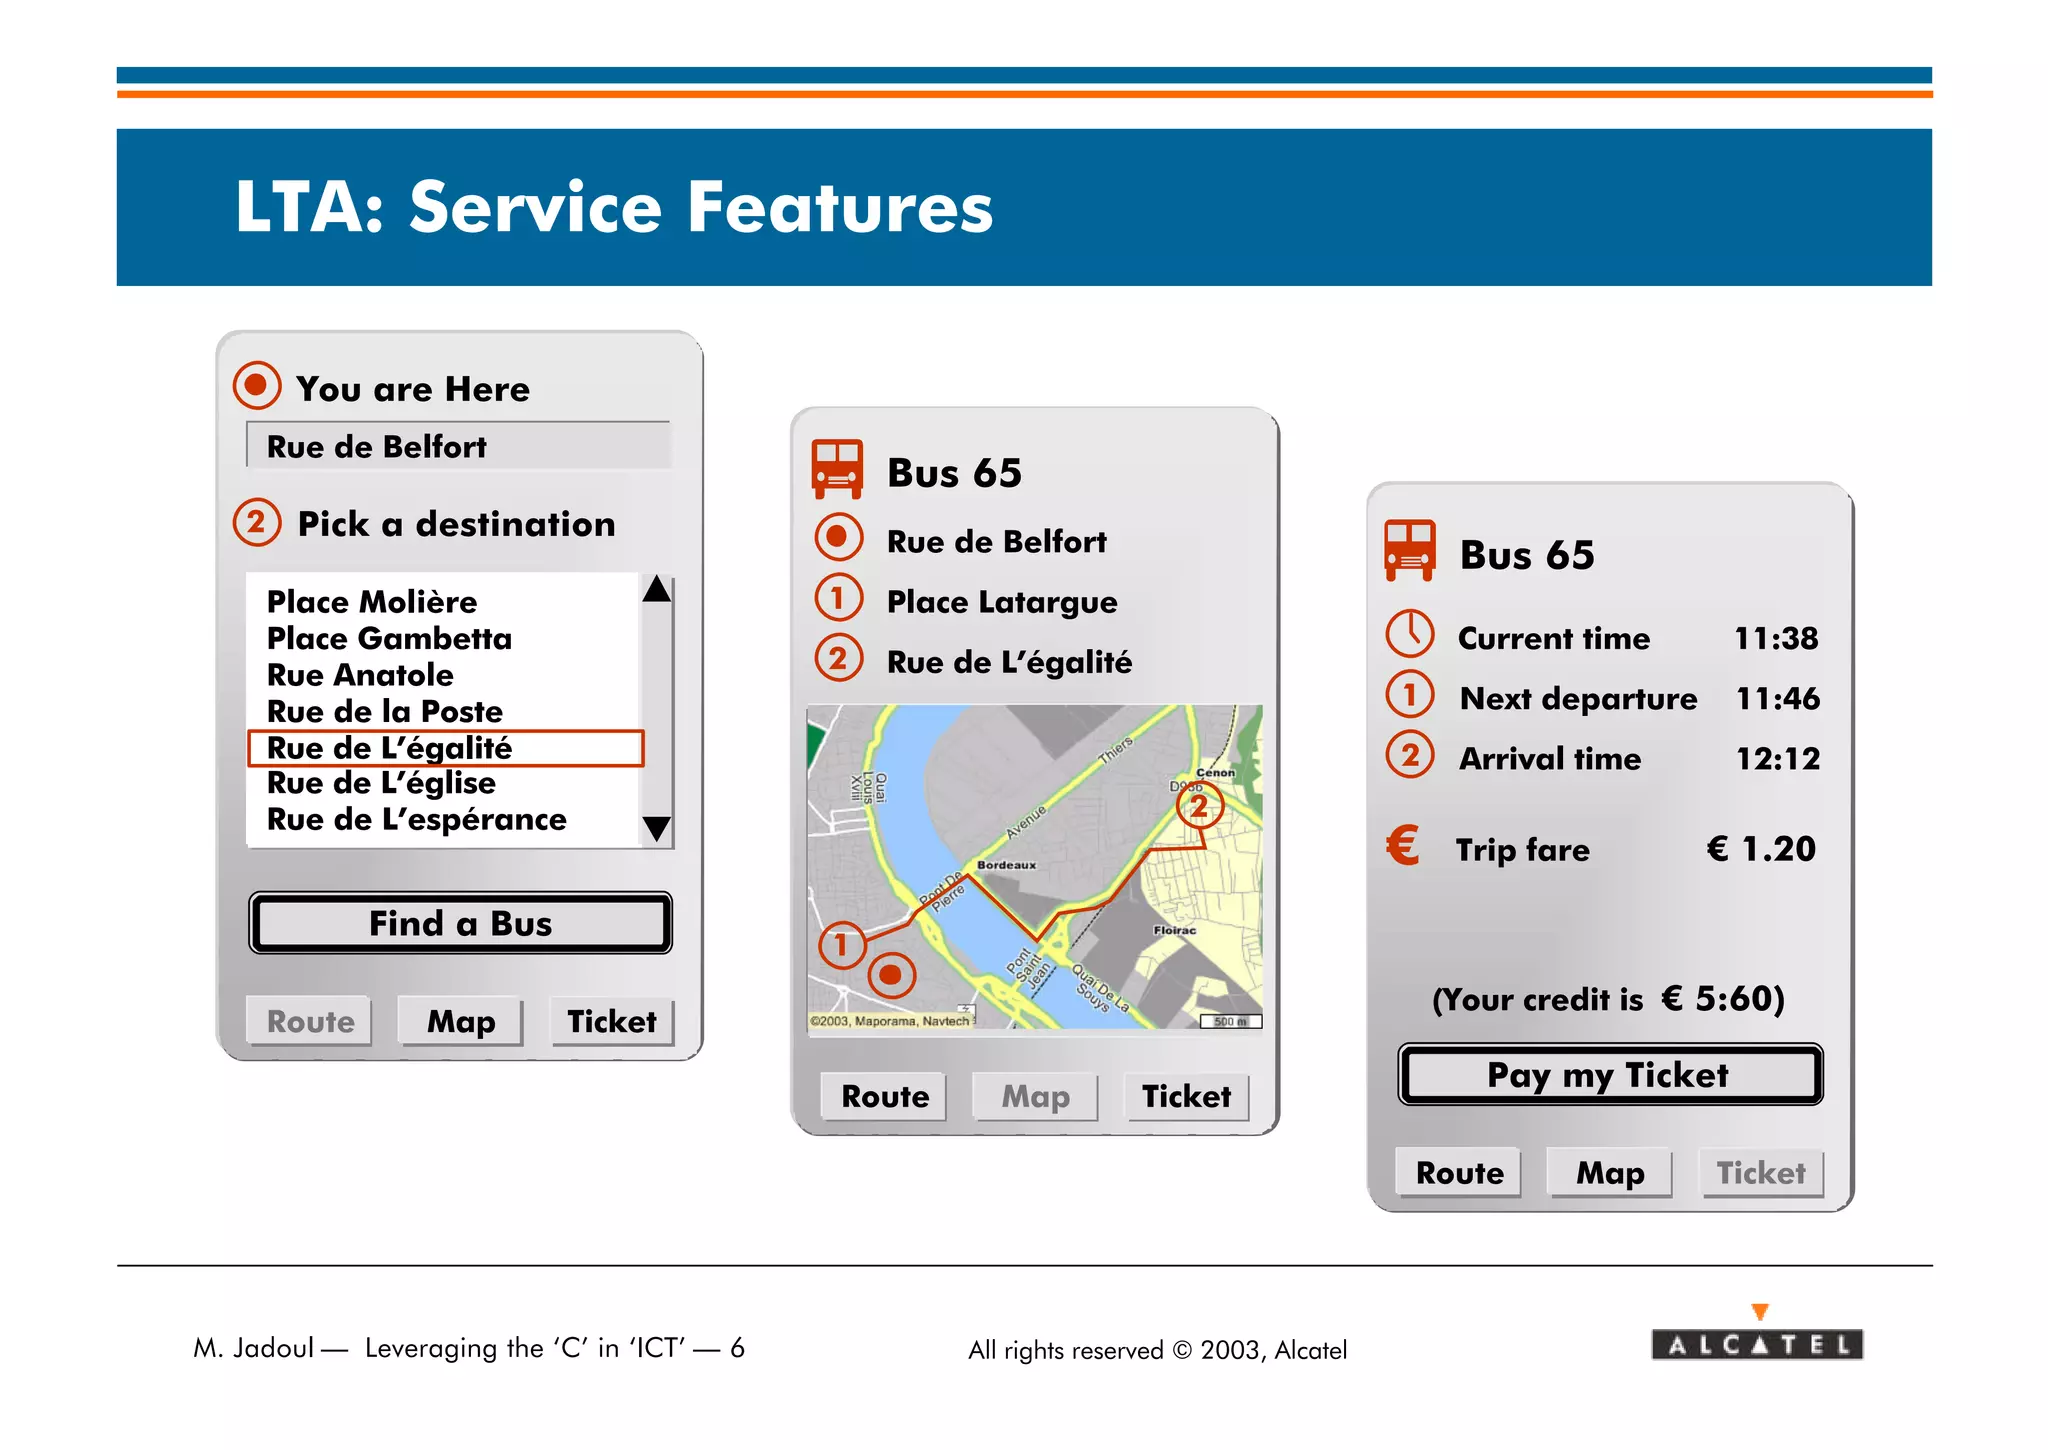Click map marker 1 on the route map
Screen dimensions: 2048x1450
click(x=842, y=945)
